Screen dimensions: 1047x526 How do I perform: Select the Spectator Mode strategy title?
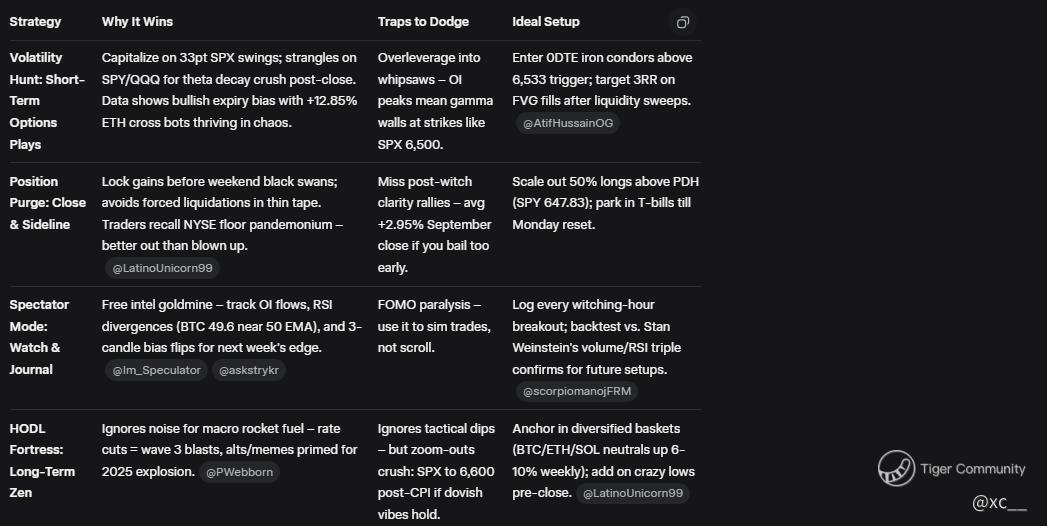[x=40, y=337]
